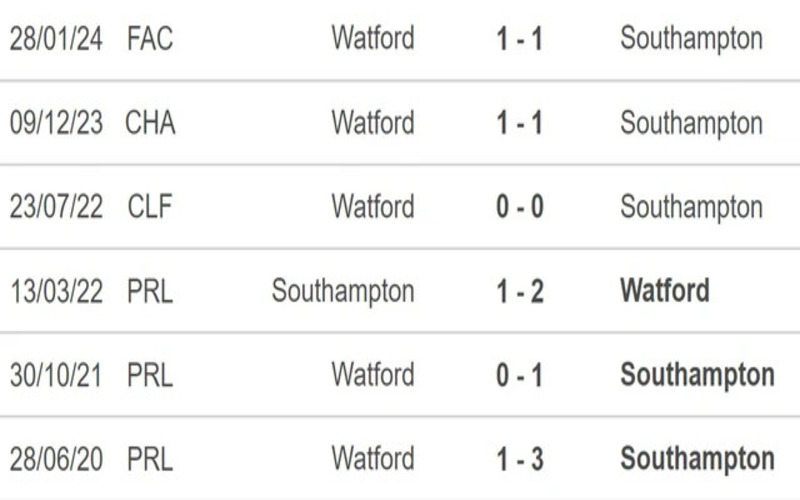800x500 pixels.
Task: Click the 0 - 0 score
Action: (519, 207)
